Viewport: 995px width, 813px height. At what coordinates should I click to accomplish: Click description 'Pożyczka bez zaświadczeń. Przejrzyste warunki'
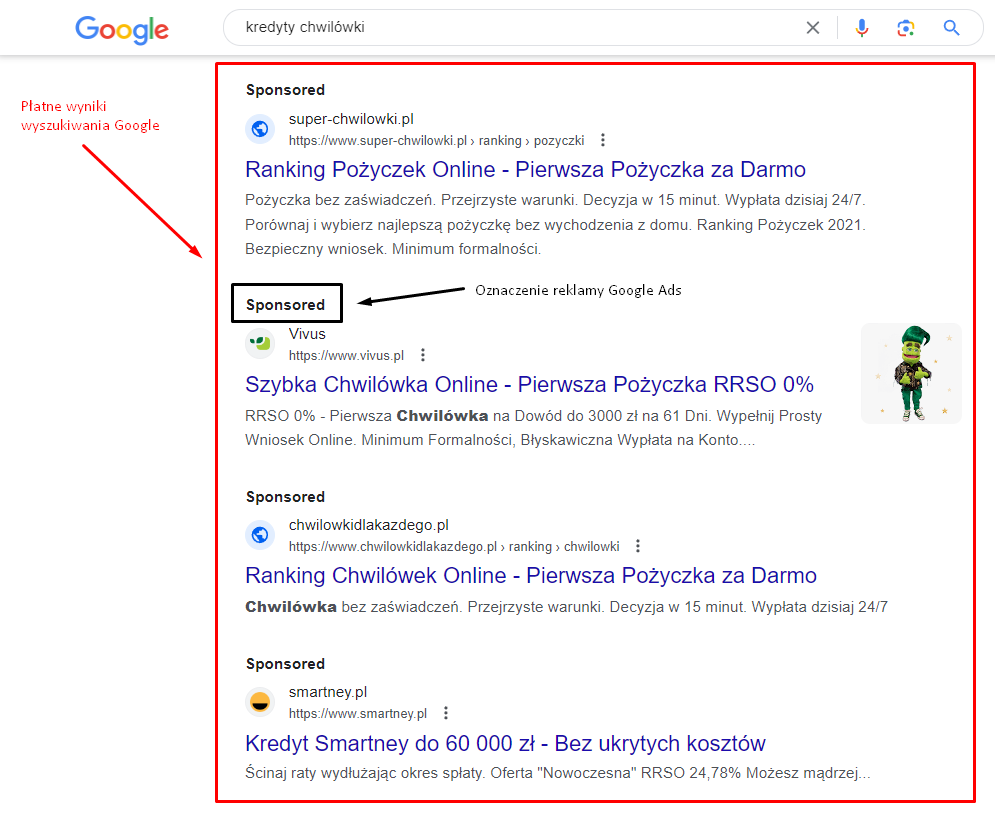pyautogui.click(x=555, y=224)
